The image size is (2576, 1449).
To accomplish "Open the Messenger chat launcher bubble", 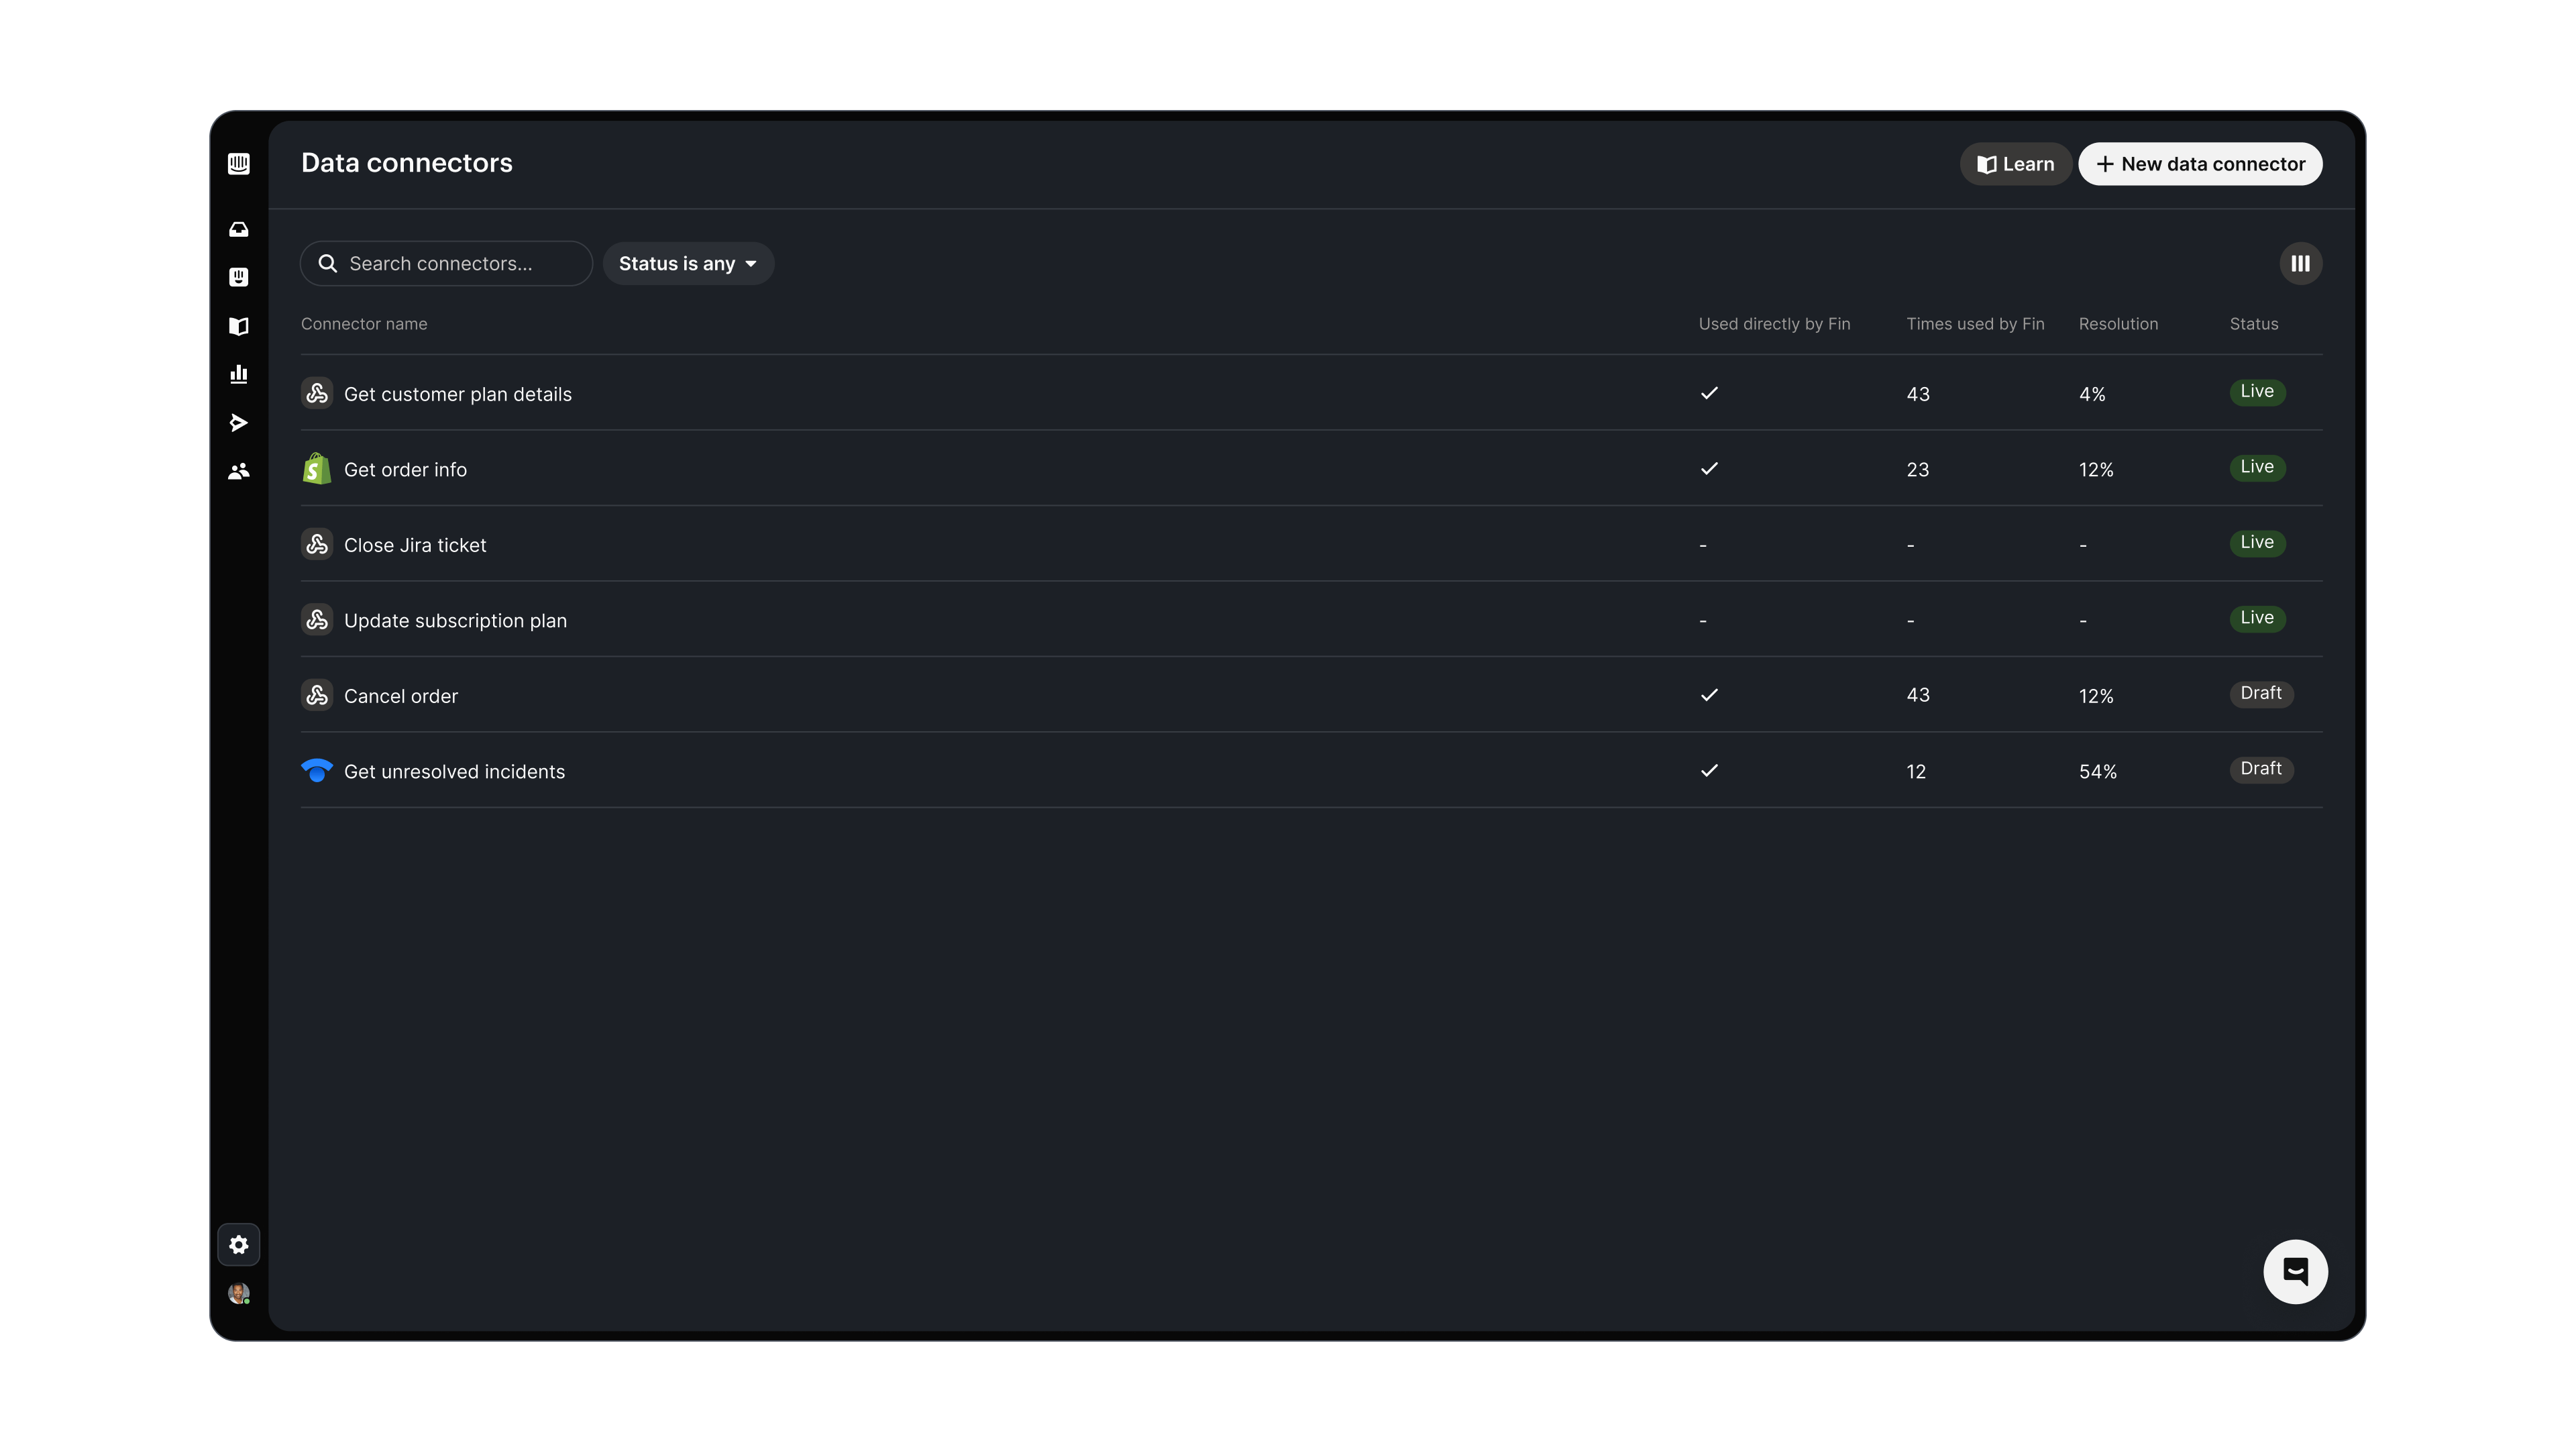I will (x=2295, y=1272).
